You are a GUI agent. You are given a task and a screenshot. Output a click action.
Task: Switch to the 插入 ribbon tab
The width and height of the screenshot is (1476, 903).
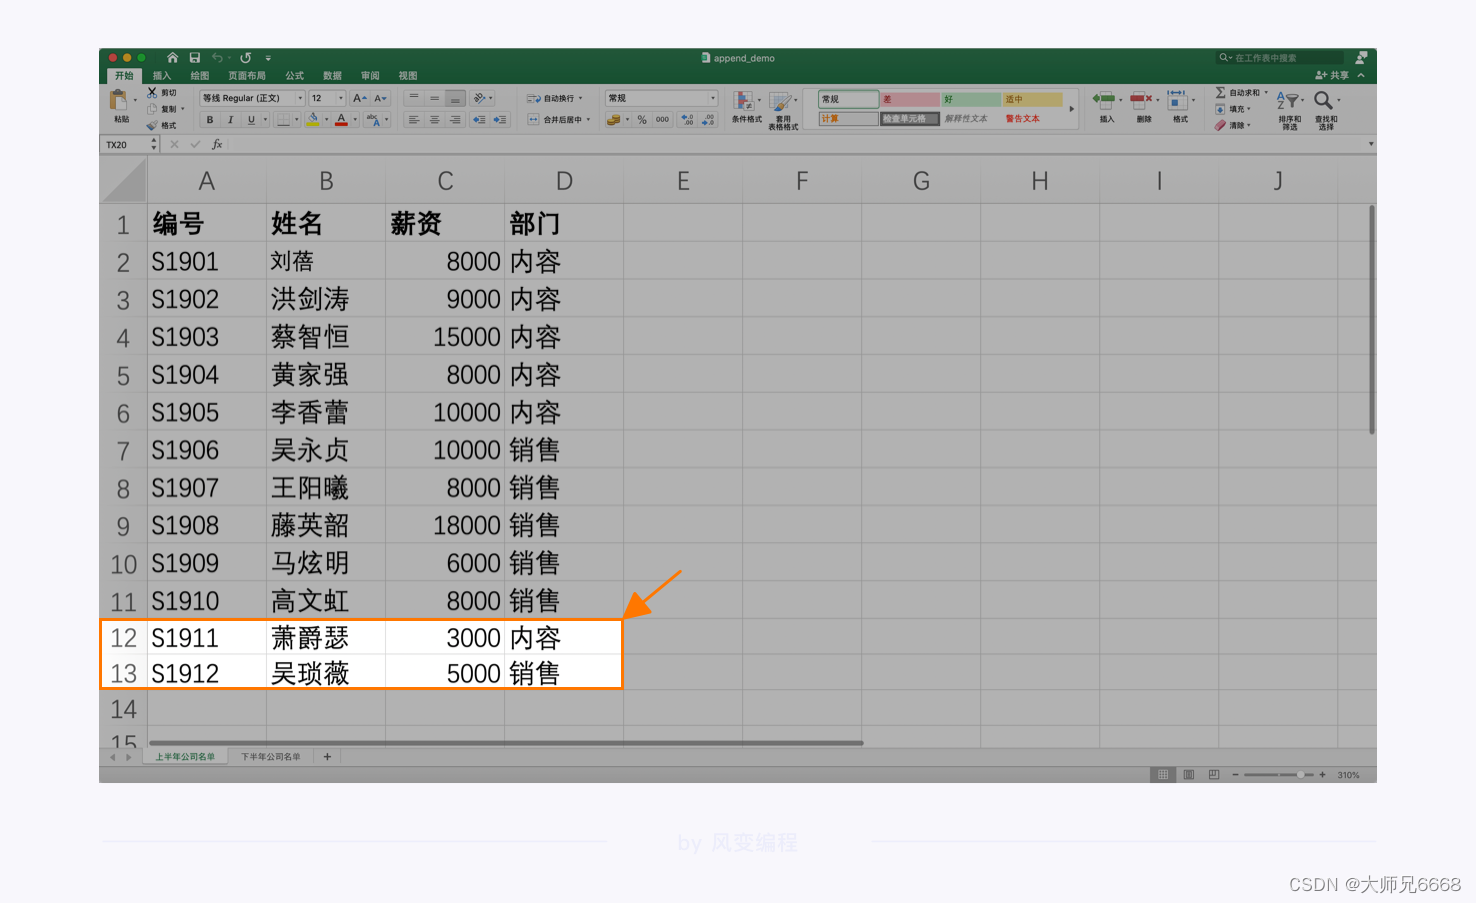coord(162,76)
